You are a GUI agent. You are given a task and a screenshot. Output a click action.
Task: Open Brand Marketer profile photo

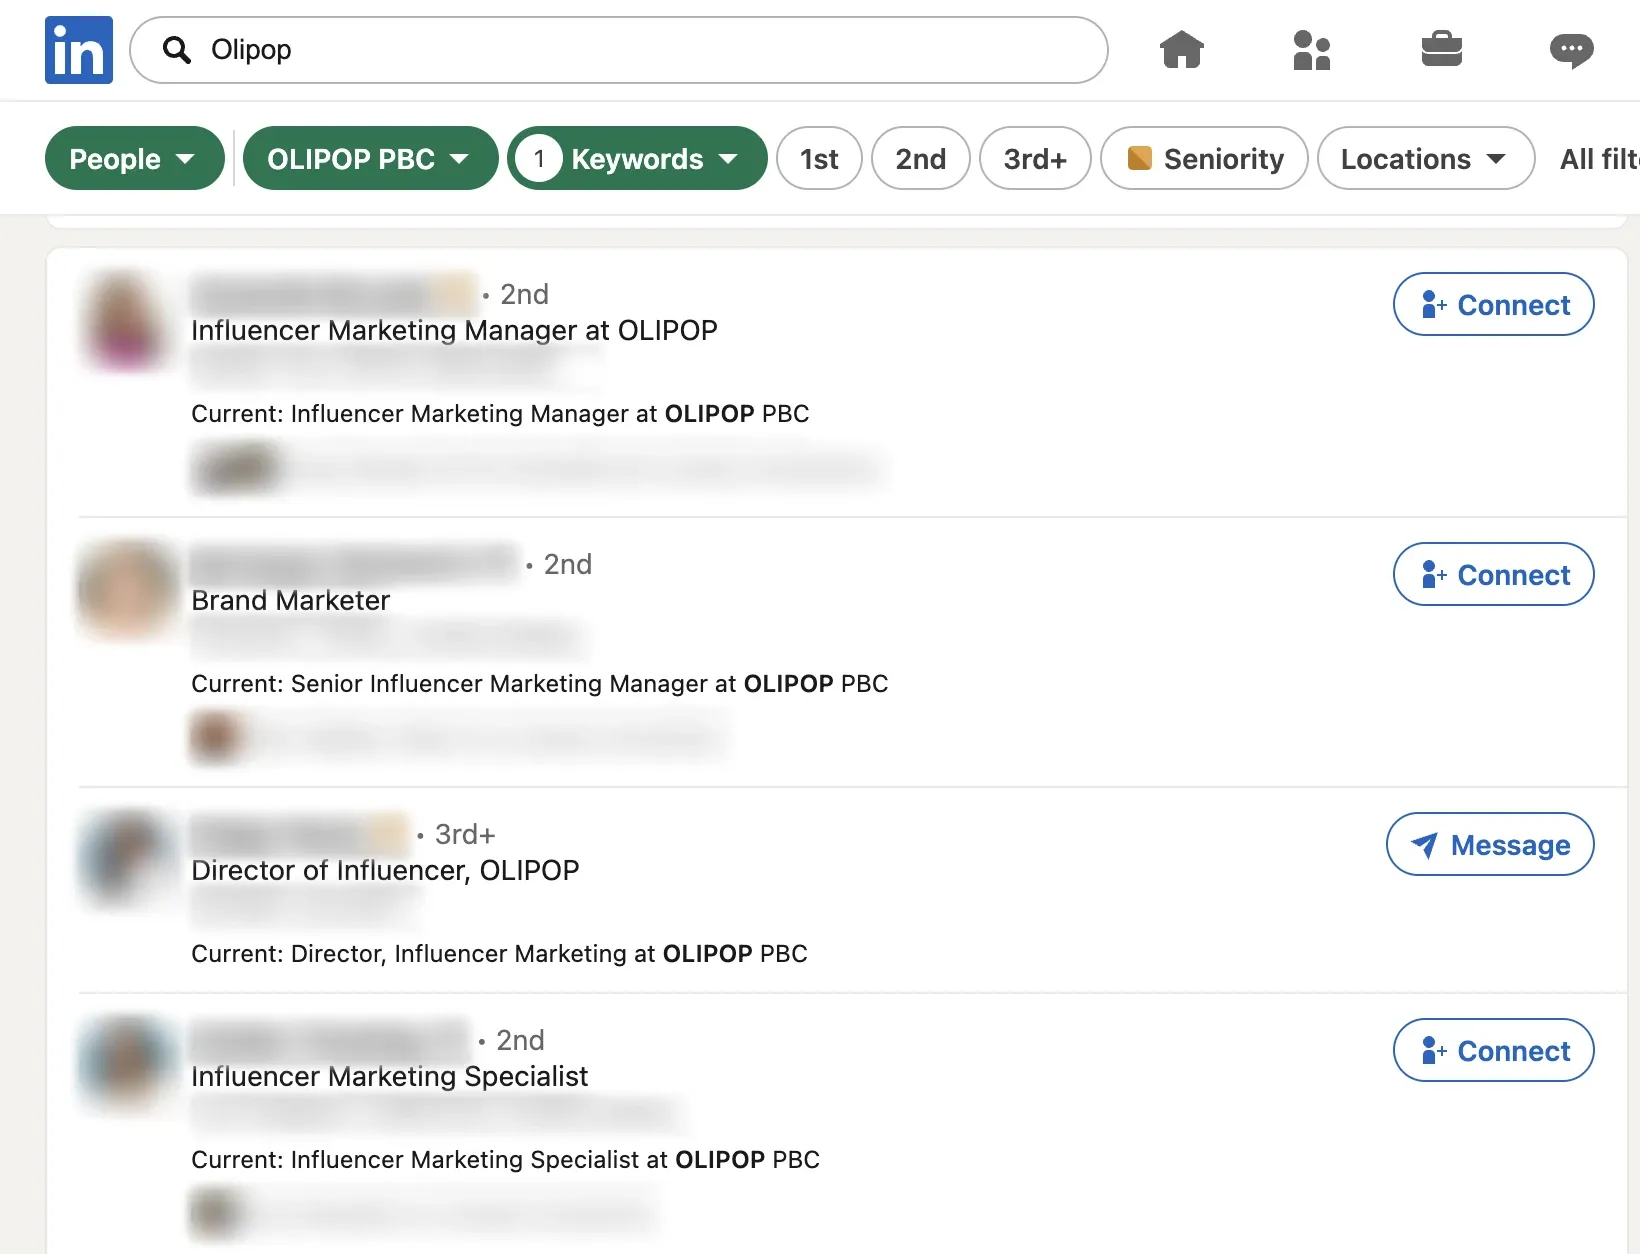126,590
